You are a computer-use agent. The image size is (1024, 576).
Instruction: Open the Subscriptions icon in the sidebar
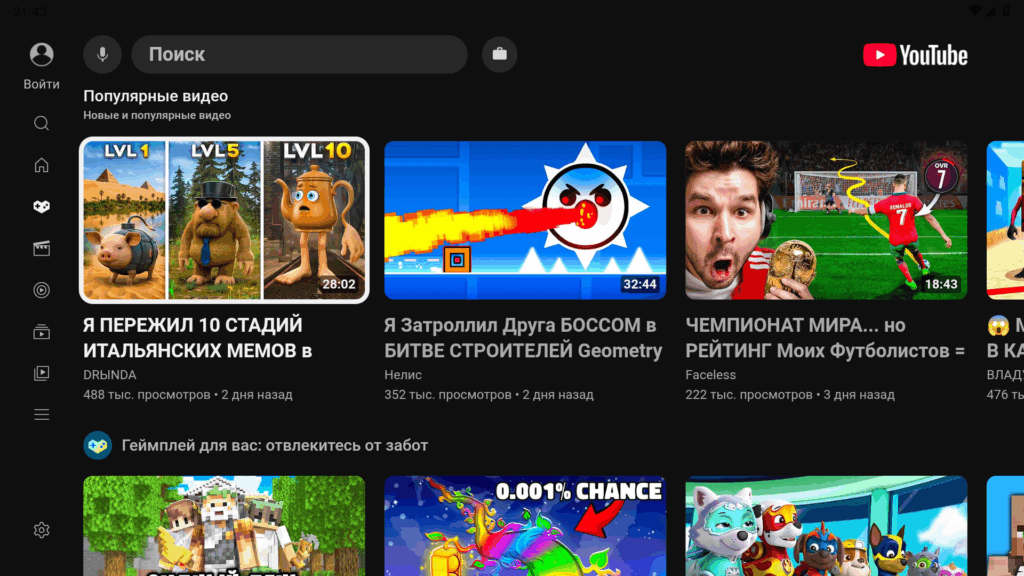click(x=41, y=332)
